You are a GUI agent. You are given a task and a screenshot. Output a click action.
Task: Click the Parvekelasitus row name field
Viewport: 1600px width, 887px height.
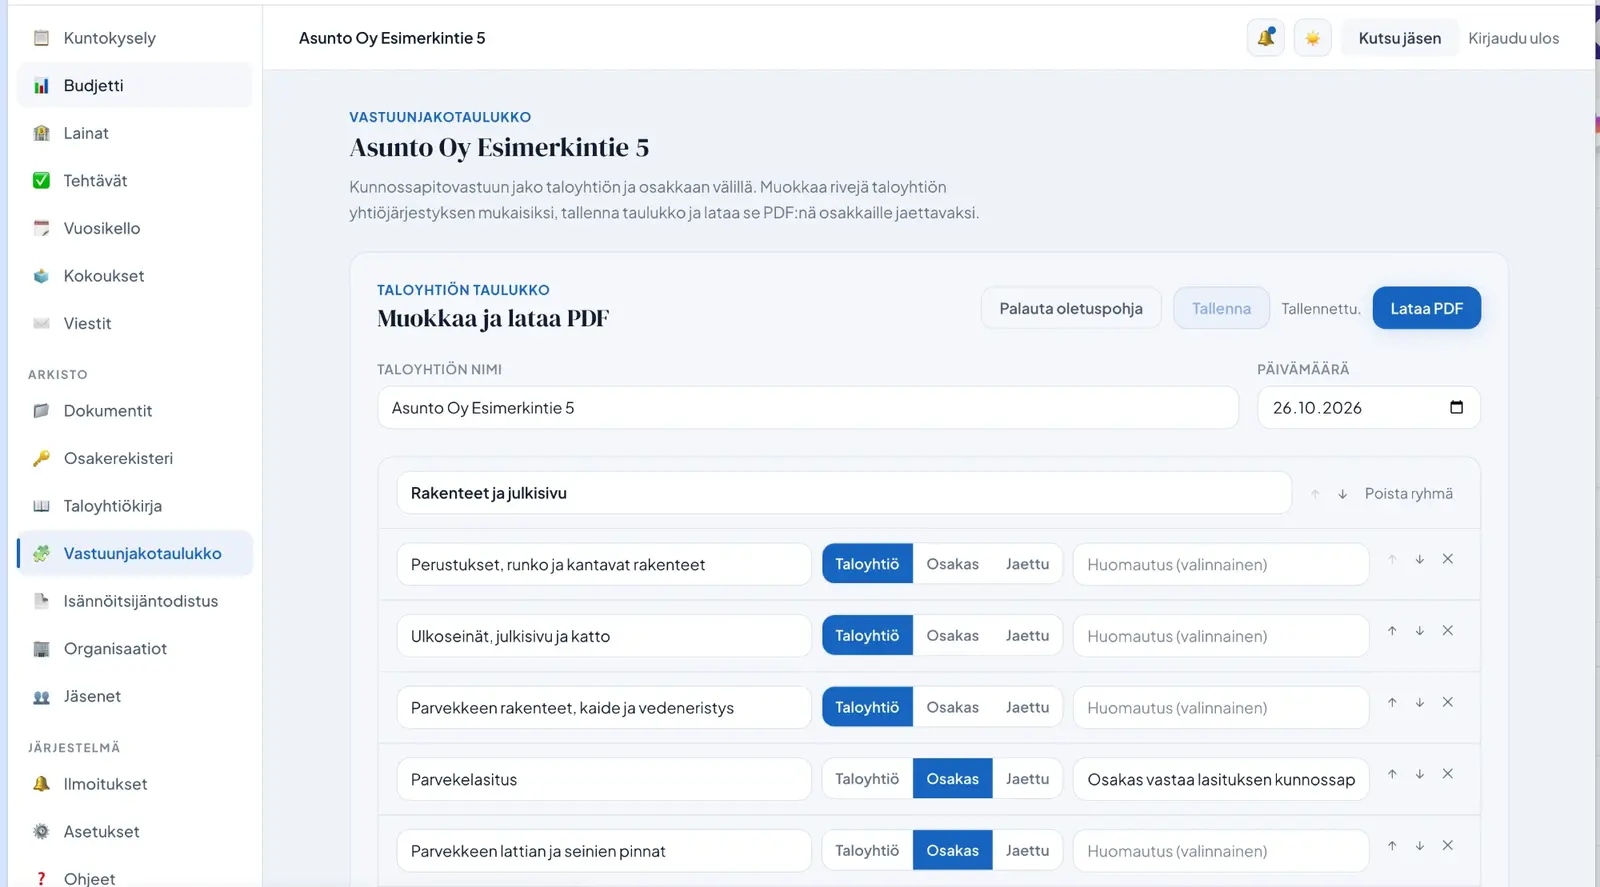click(604, 779)
